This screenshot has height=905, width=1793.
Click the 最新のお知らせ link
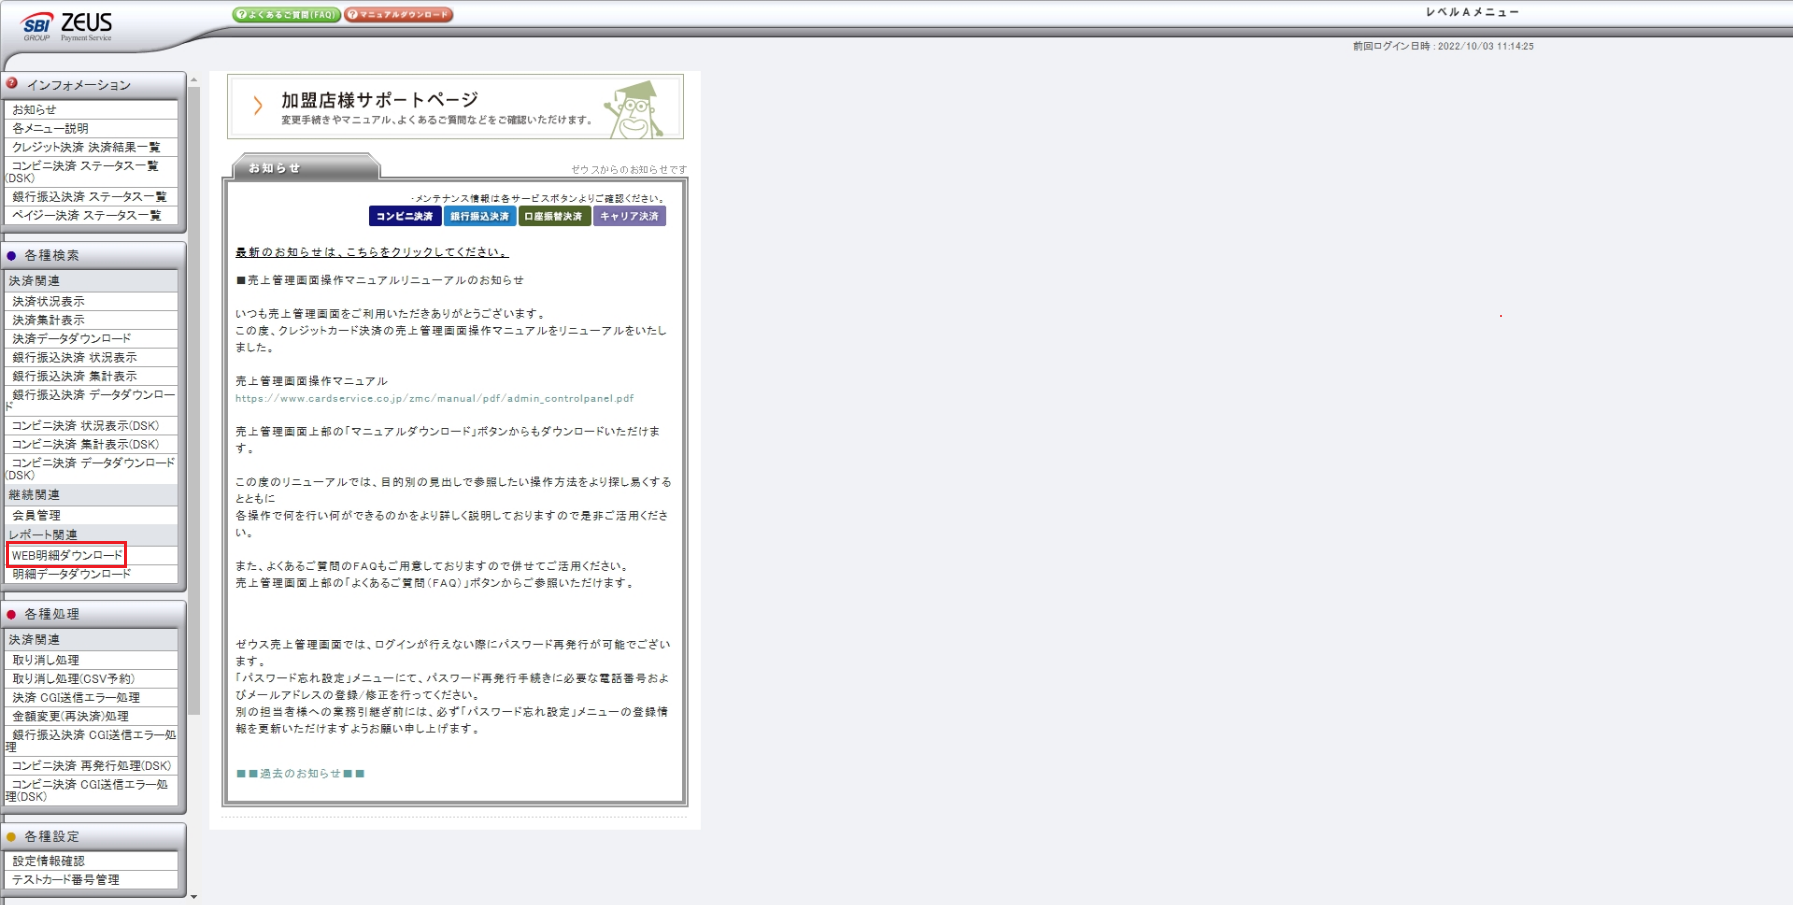369,251
